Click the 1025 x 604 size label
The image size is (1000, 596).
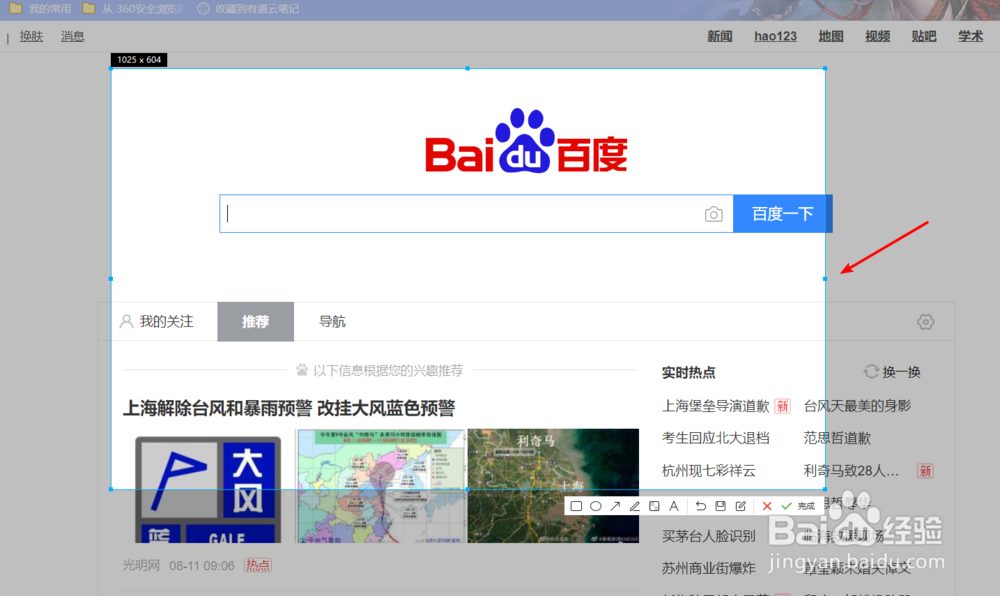139,60
